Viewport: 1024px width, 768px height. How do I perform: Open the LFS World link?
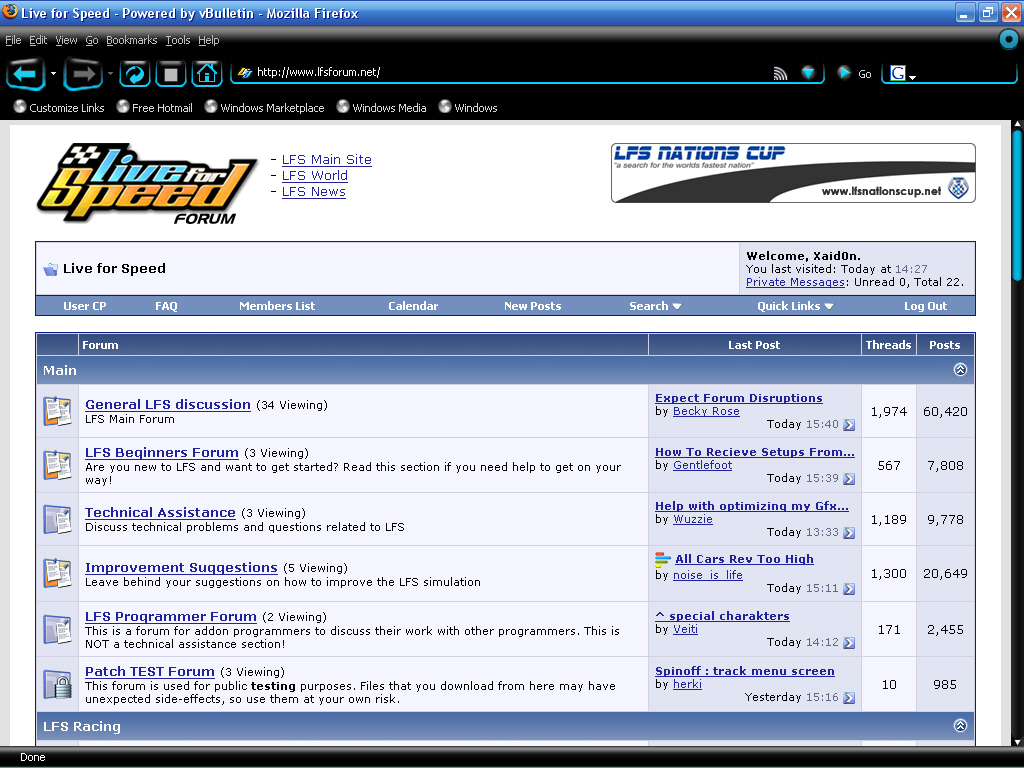[x=315, y=176]
